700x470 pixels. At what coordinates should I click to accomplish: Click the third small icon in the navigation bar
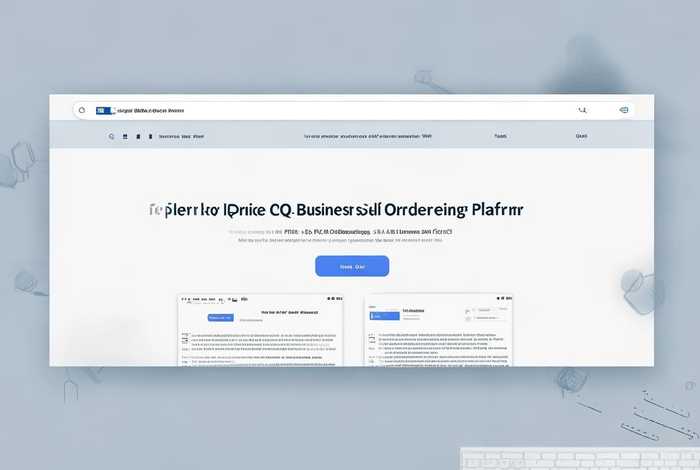pyautogui.click(x=138, y=136)
